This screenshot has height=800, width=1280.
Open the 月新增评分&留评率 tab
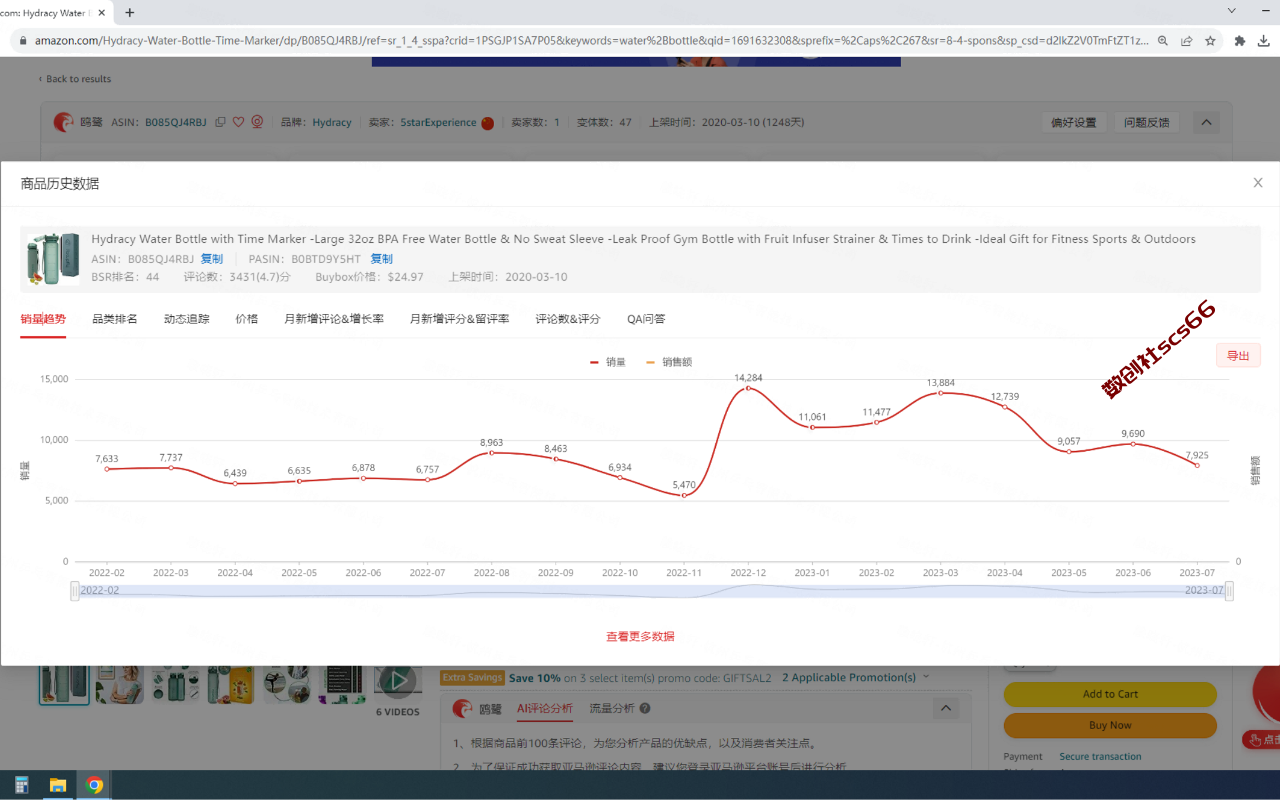pyautogui.click(x=460, y=319)
